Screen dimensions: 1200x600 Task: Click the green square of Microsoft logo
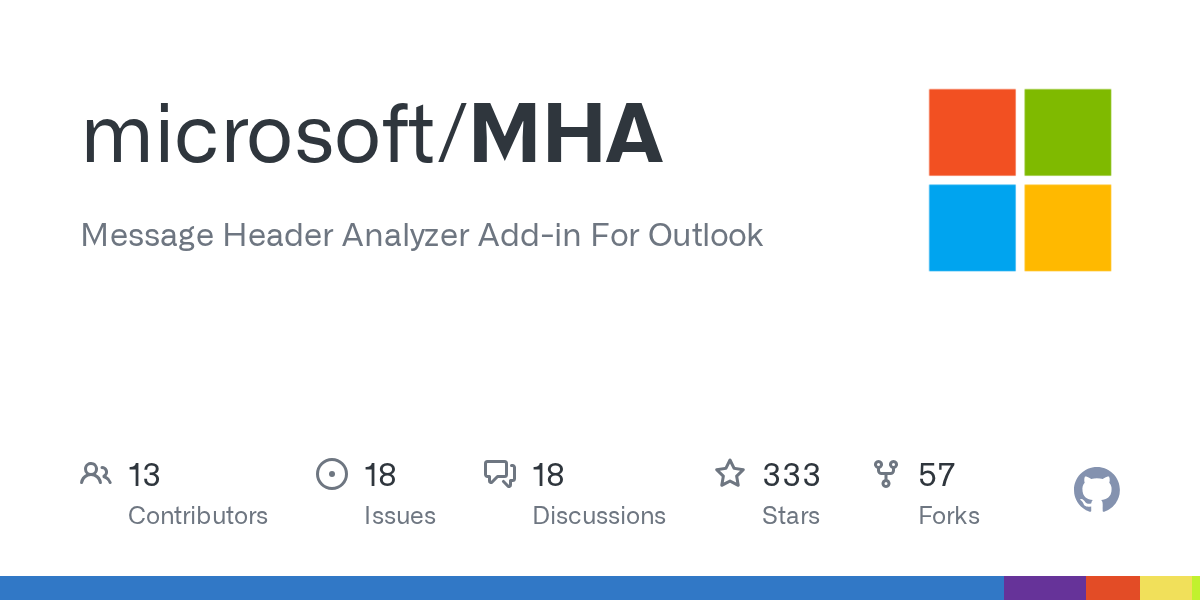[x=1067, y=132]
